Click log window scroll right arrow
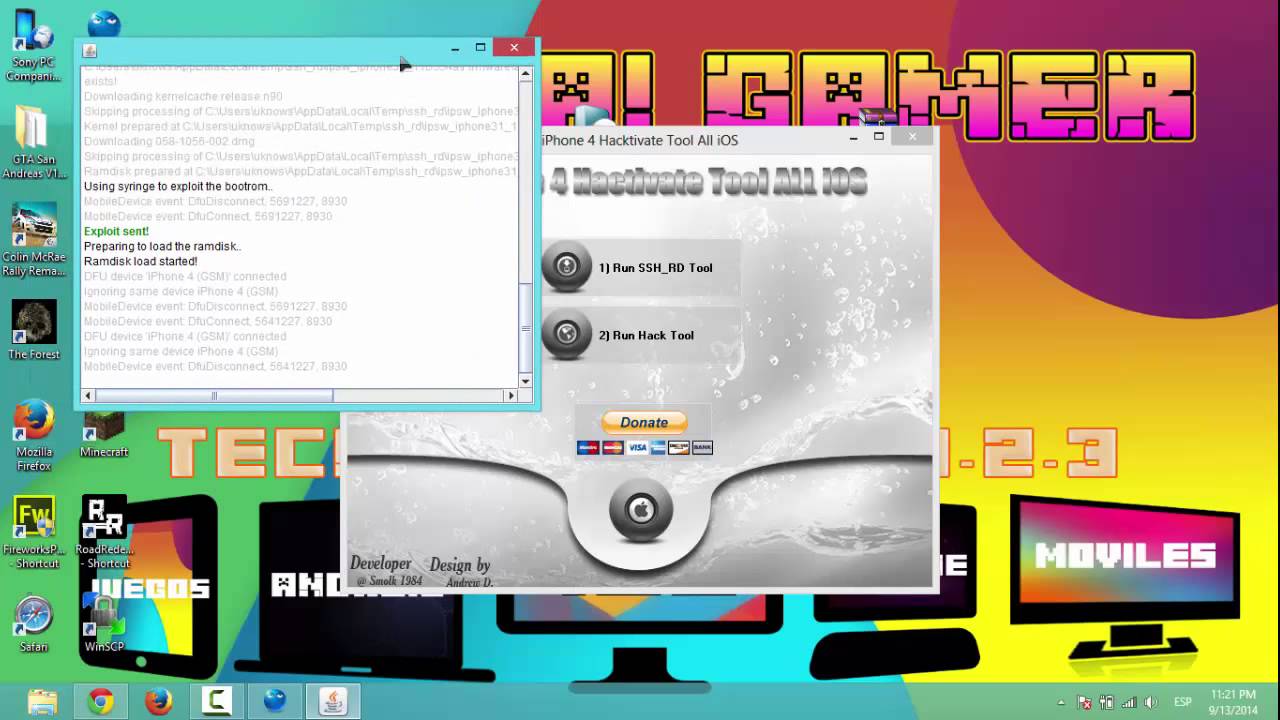The image size is (1280, 720). pyautogui.click(x=511, y=396)
